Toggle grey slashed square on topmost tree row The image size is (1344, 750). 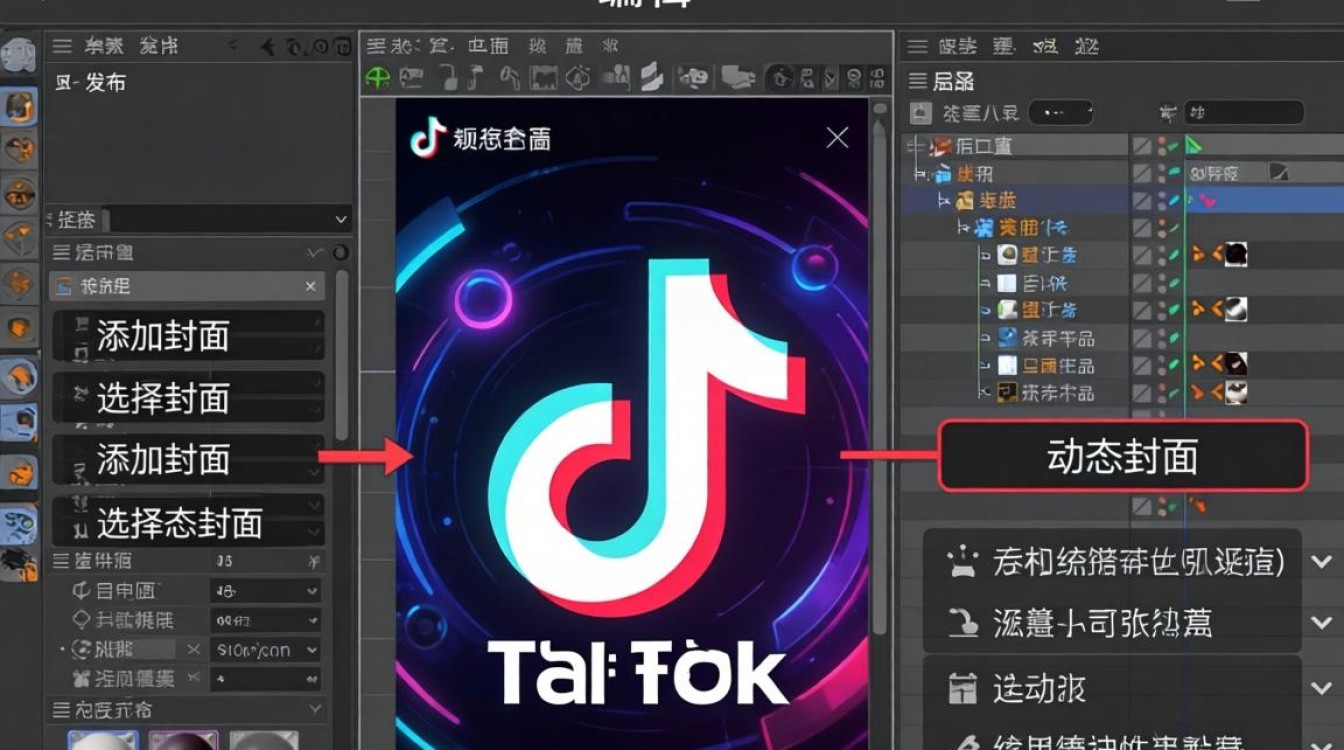pos(1142,146)
